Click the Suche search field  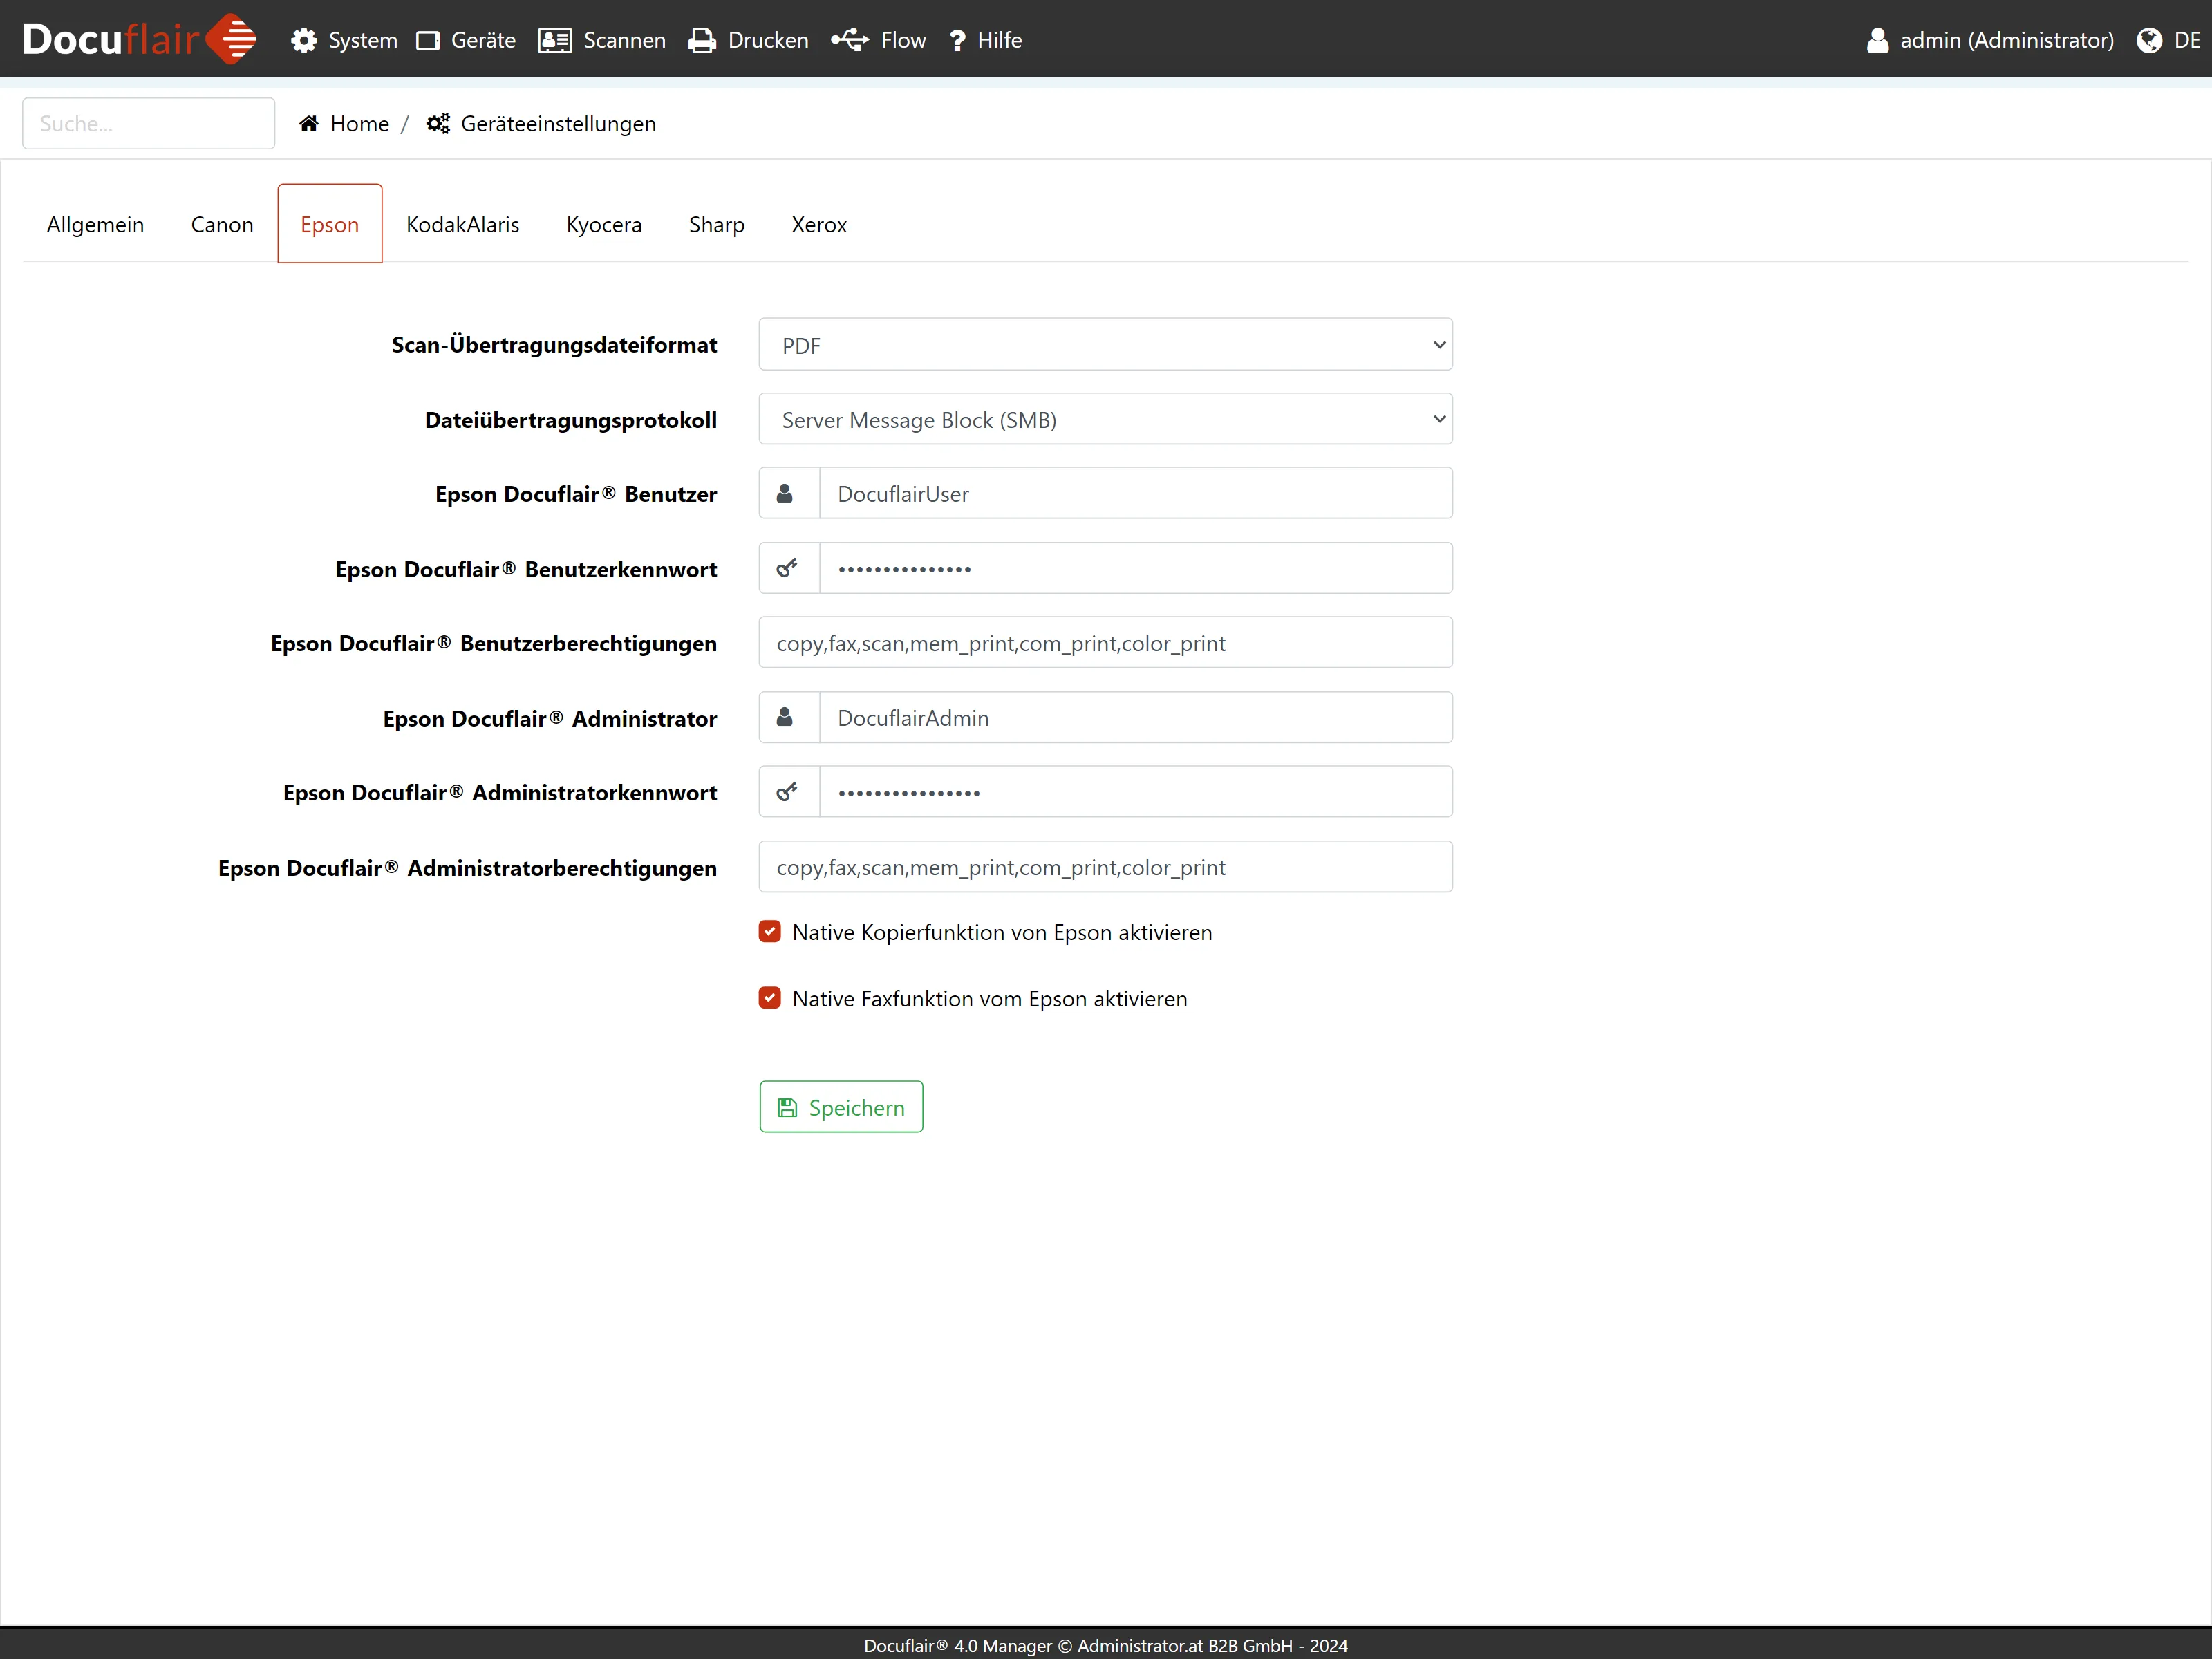pos(148,123)
